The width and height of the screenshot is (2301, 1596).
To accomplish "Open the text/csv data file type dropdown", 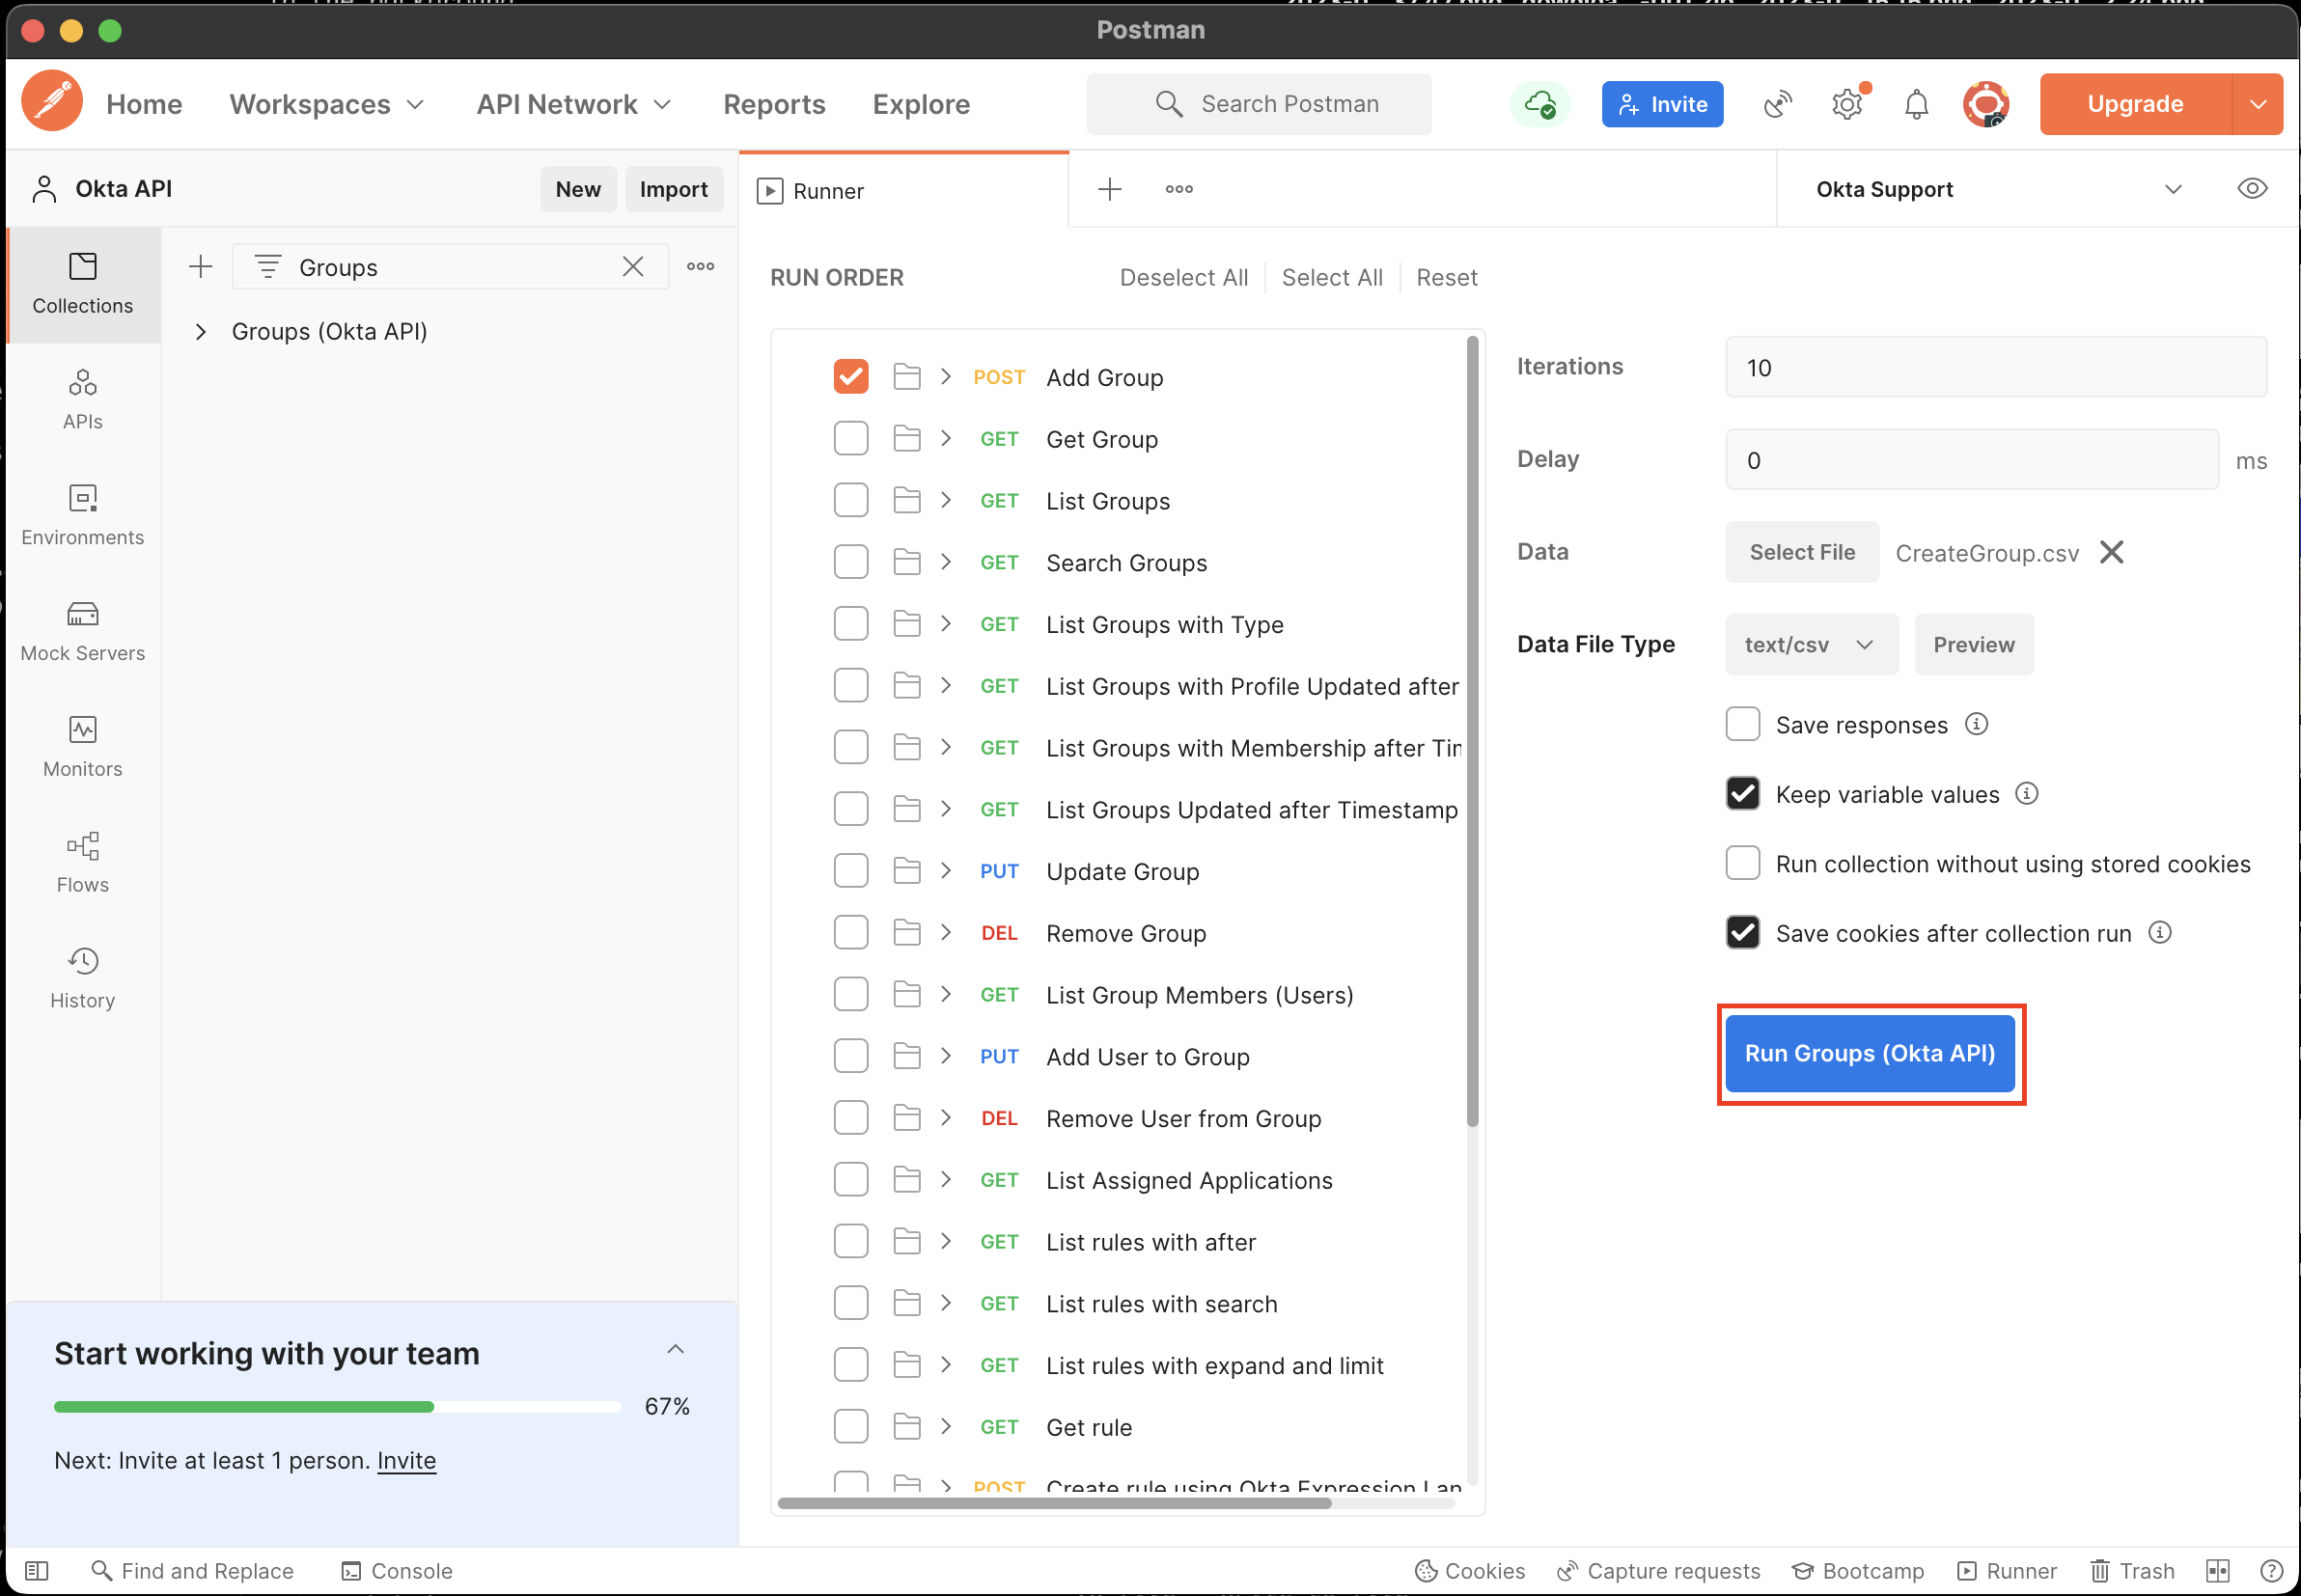I will 1810,645.
